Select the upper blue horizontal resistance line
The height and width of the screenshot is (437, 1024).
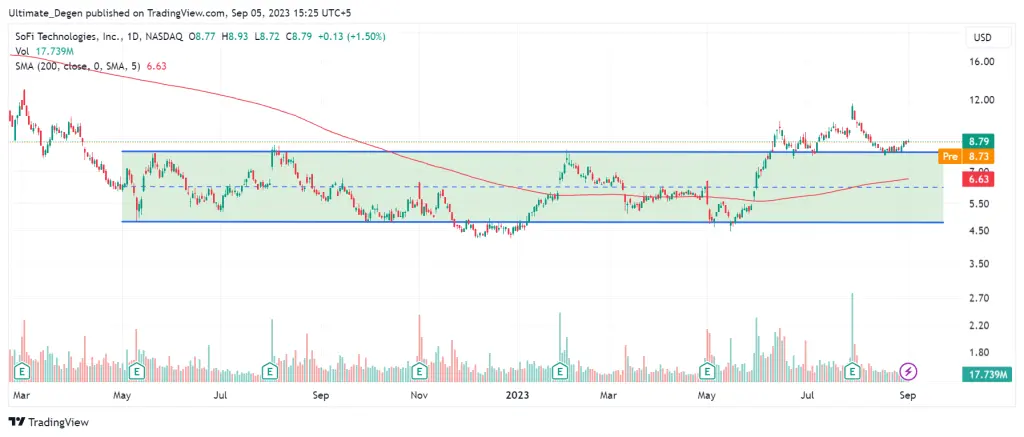pos(532,152)
